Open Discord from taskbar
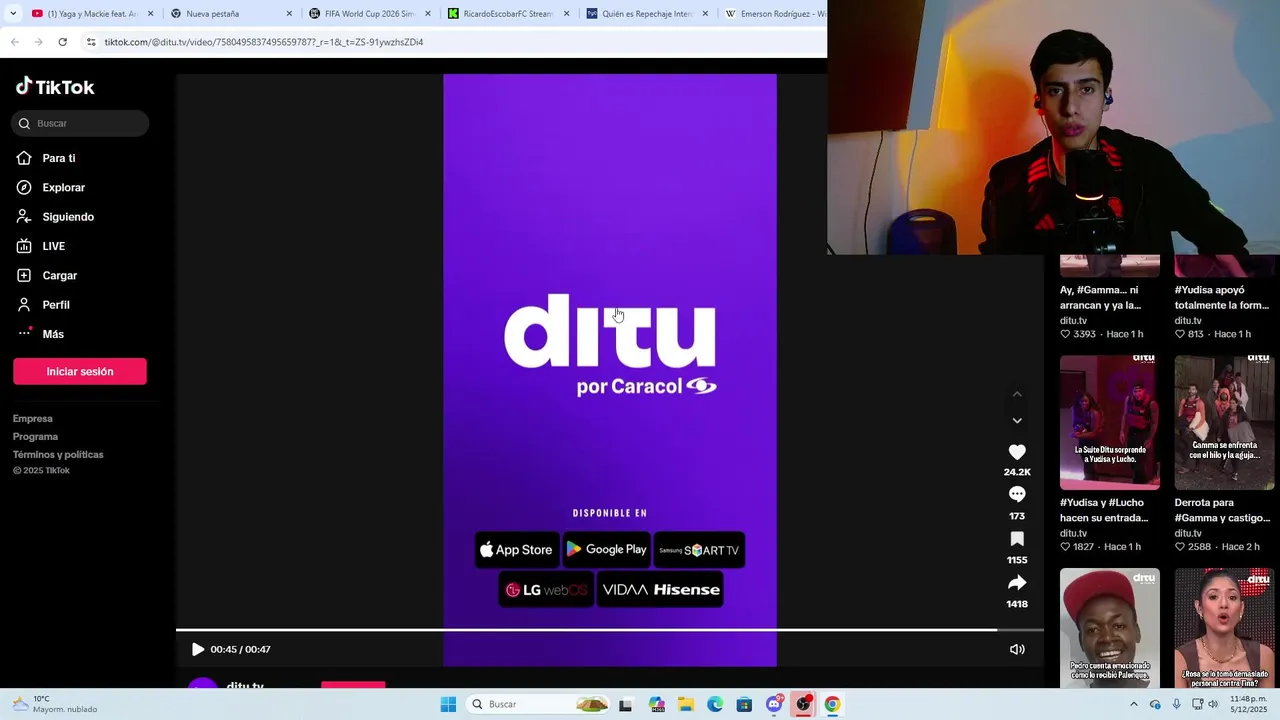The height and width of the screenshot is (720, 1280). click(774, 704)
